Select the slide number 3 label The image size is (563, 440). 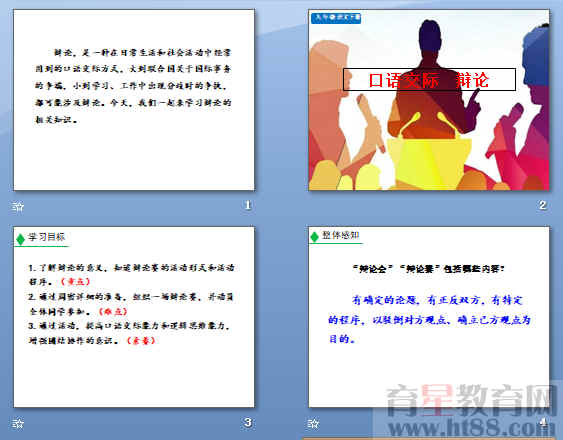248,422
